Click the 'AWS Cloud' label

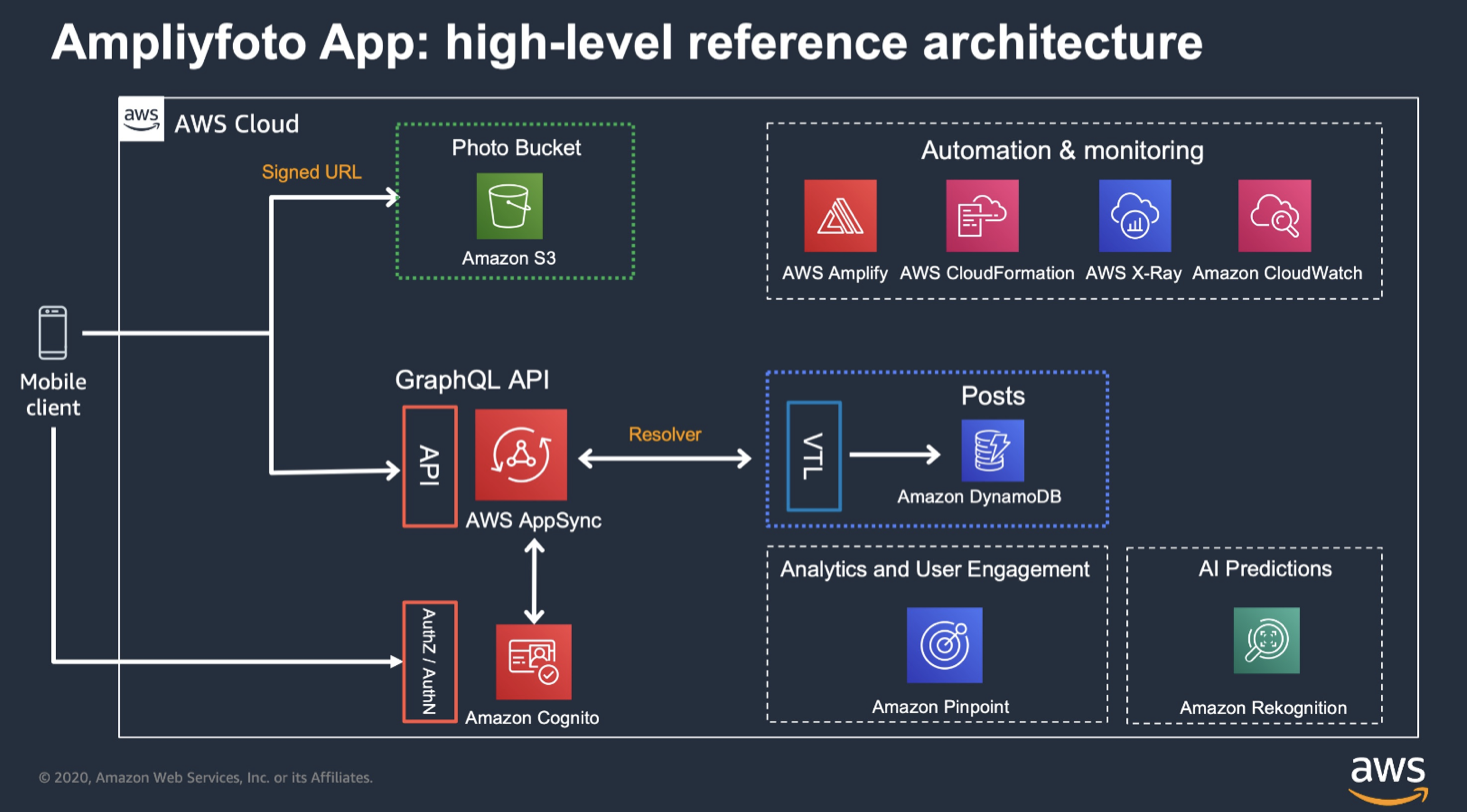pos(237,124)
